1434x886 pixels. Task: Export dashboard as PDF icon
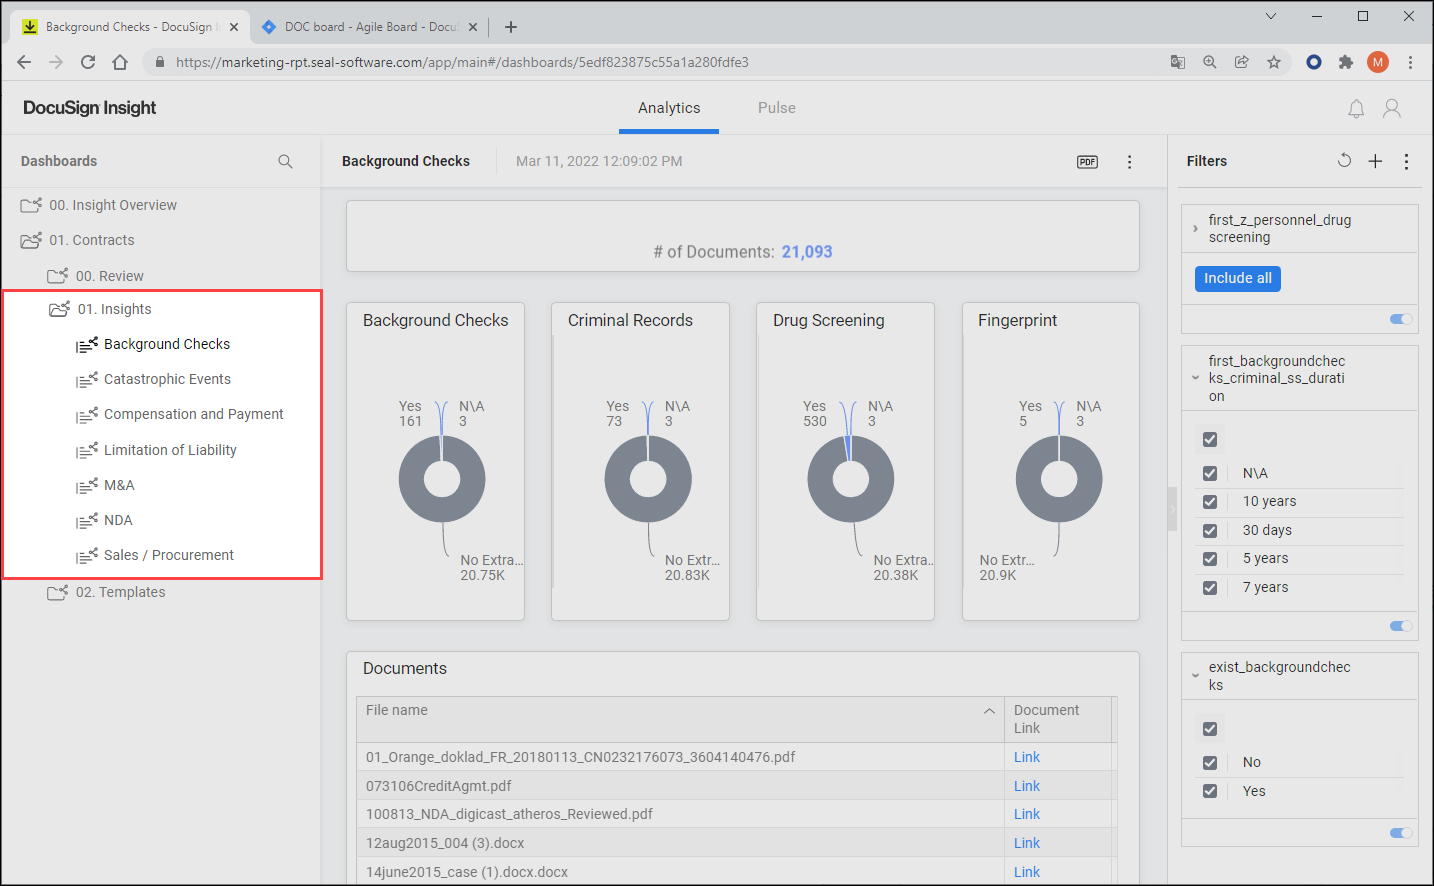[1088, 162]
